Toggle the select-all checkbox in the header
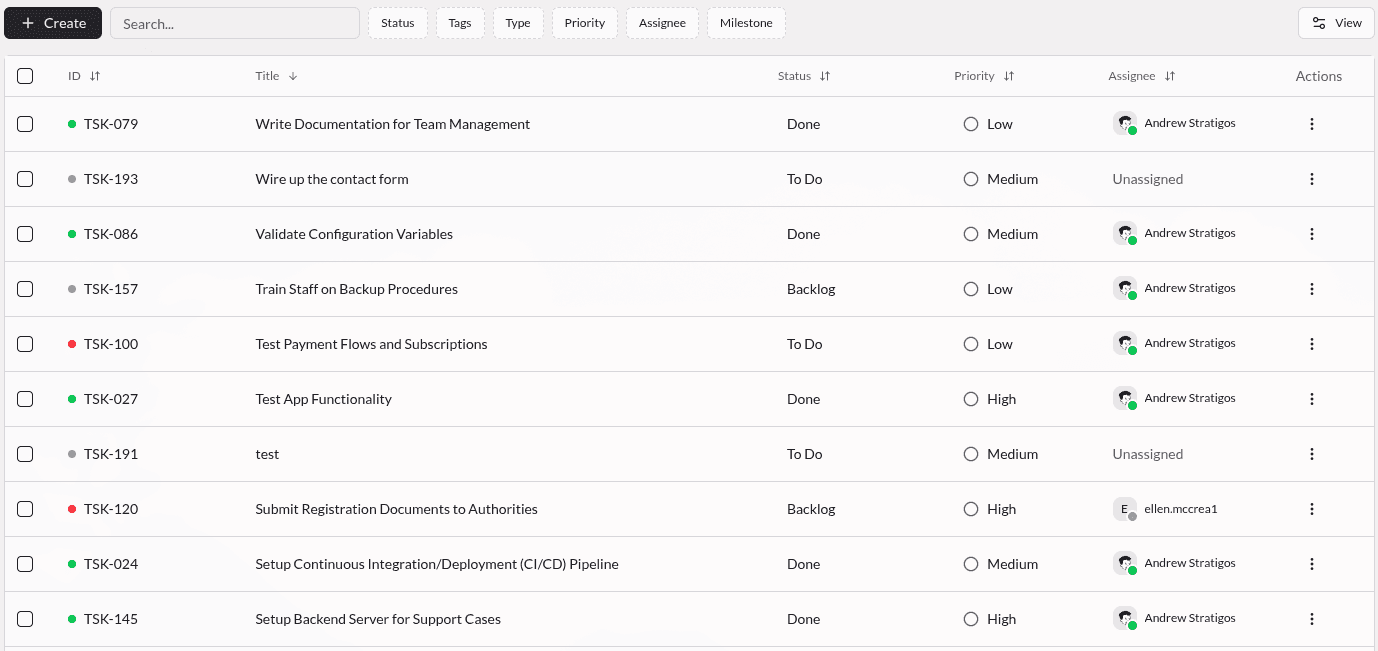Screen dimensions: 1378x651 (x=25, y=75)
